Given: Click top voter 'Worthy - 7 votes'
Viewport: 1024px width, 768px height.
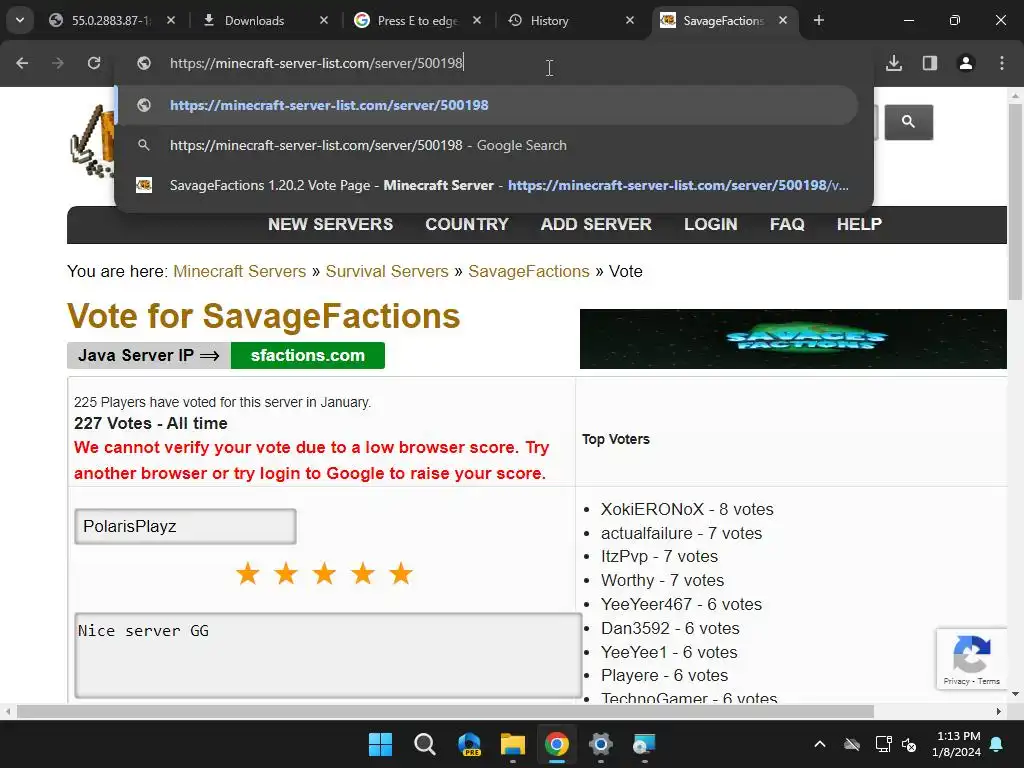Looking at the screenshot, I should coord(662,581).
